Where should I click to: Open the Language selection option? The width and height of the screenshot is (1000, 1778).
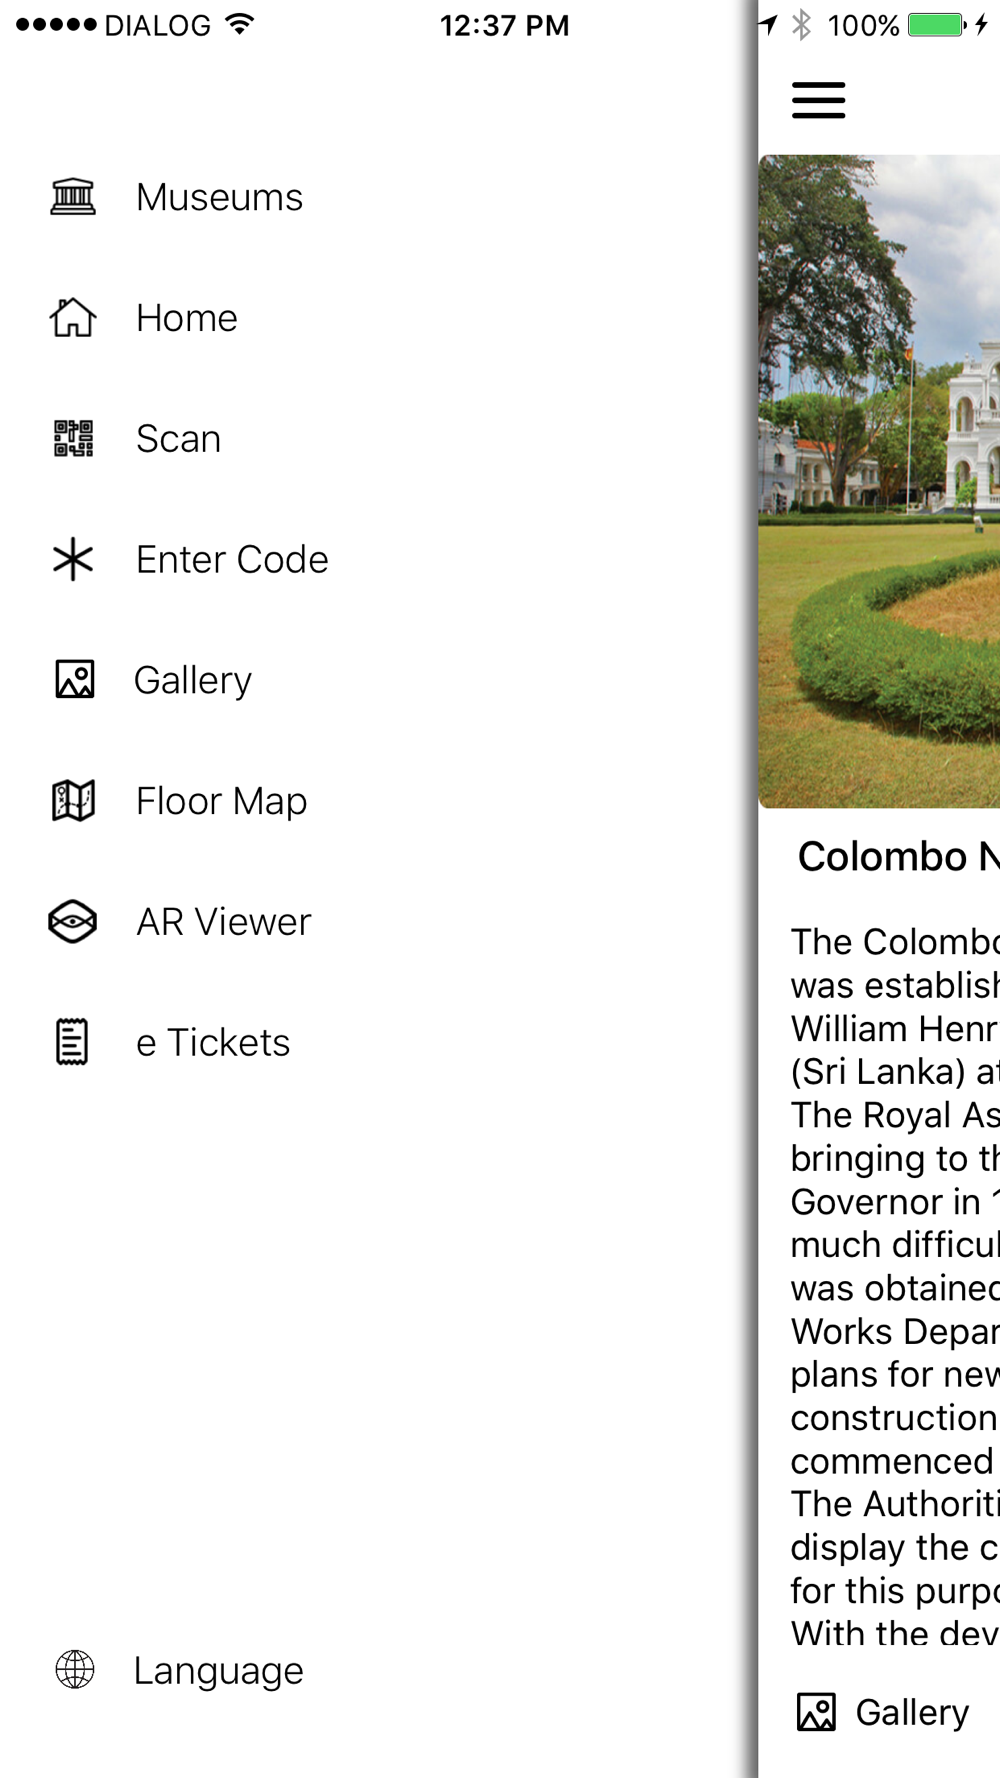[218, 1670]
